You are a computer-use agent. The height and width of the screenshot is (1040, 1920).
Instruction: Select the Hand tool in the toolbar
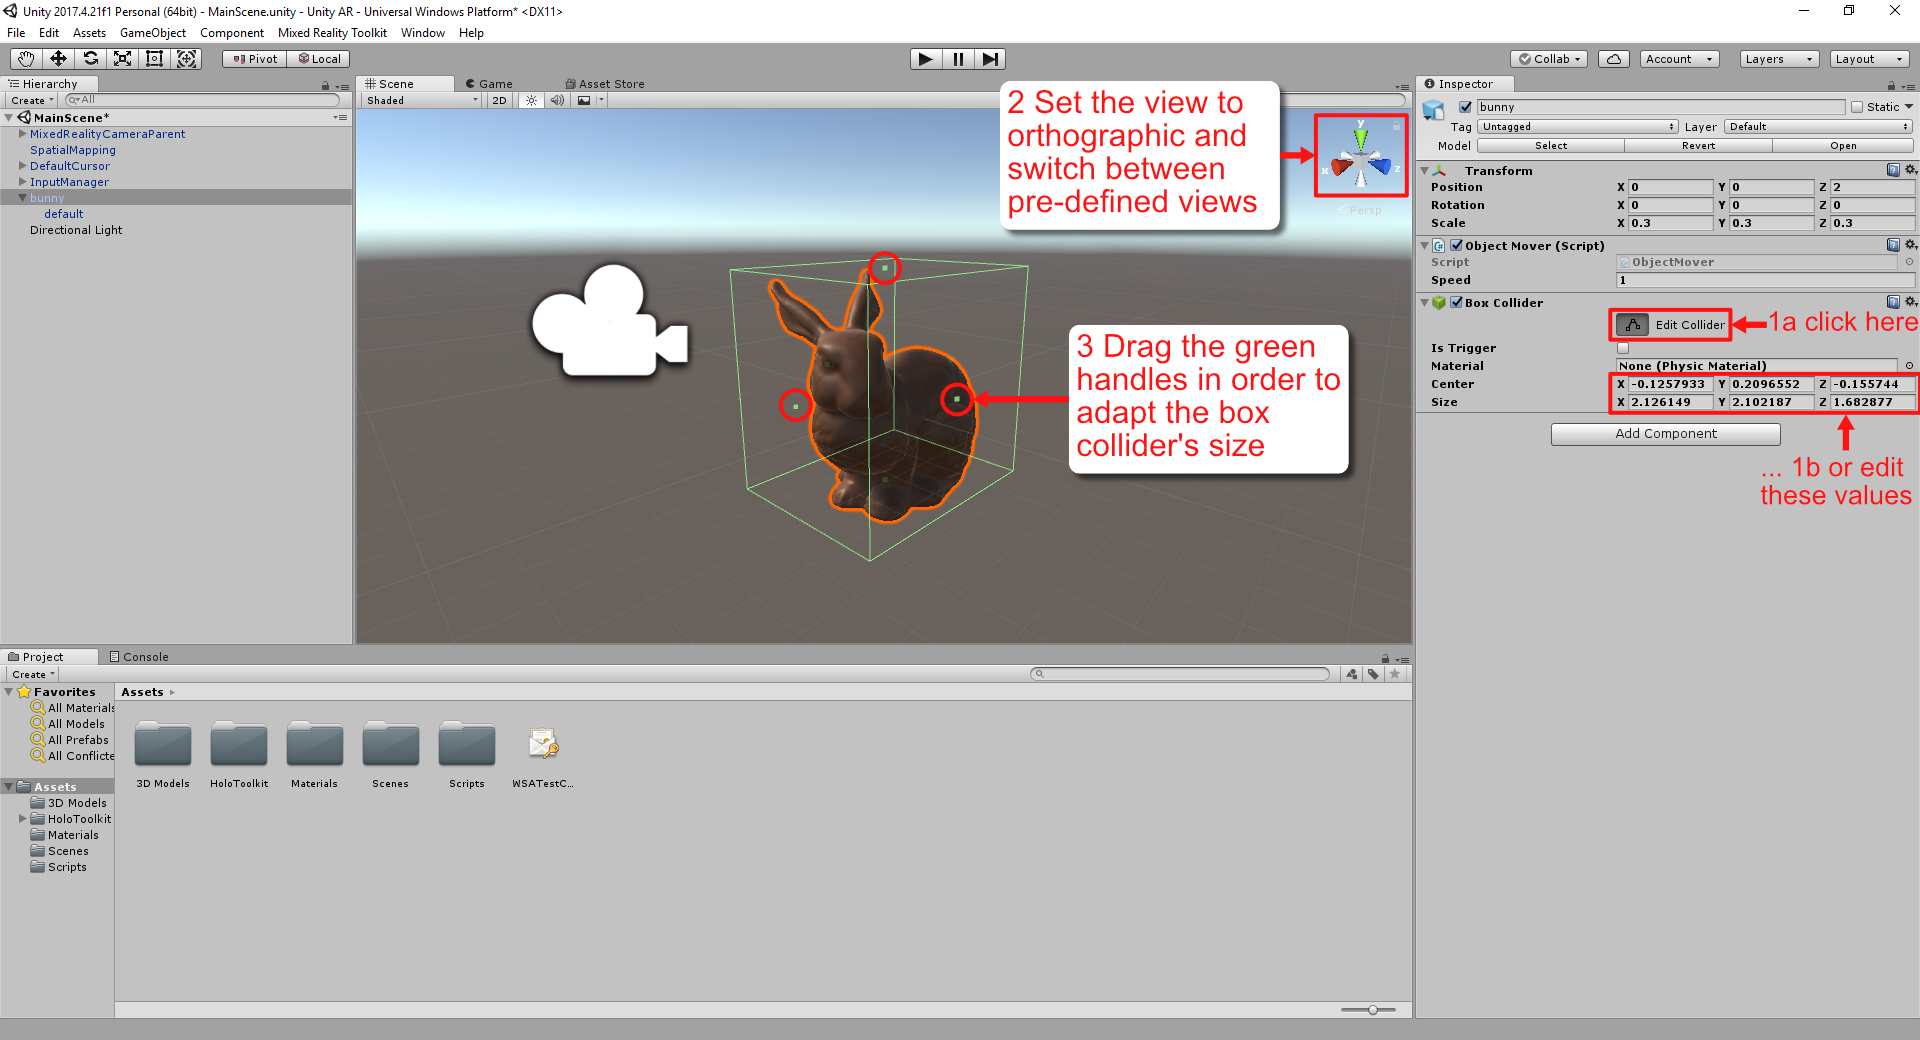(x=26, y=59)
